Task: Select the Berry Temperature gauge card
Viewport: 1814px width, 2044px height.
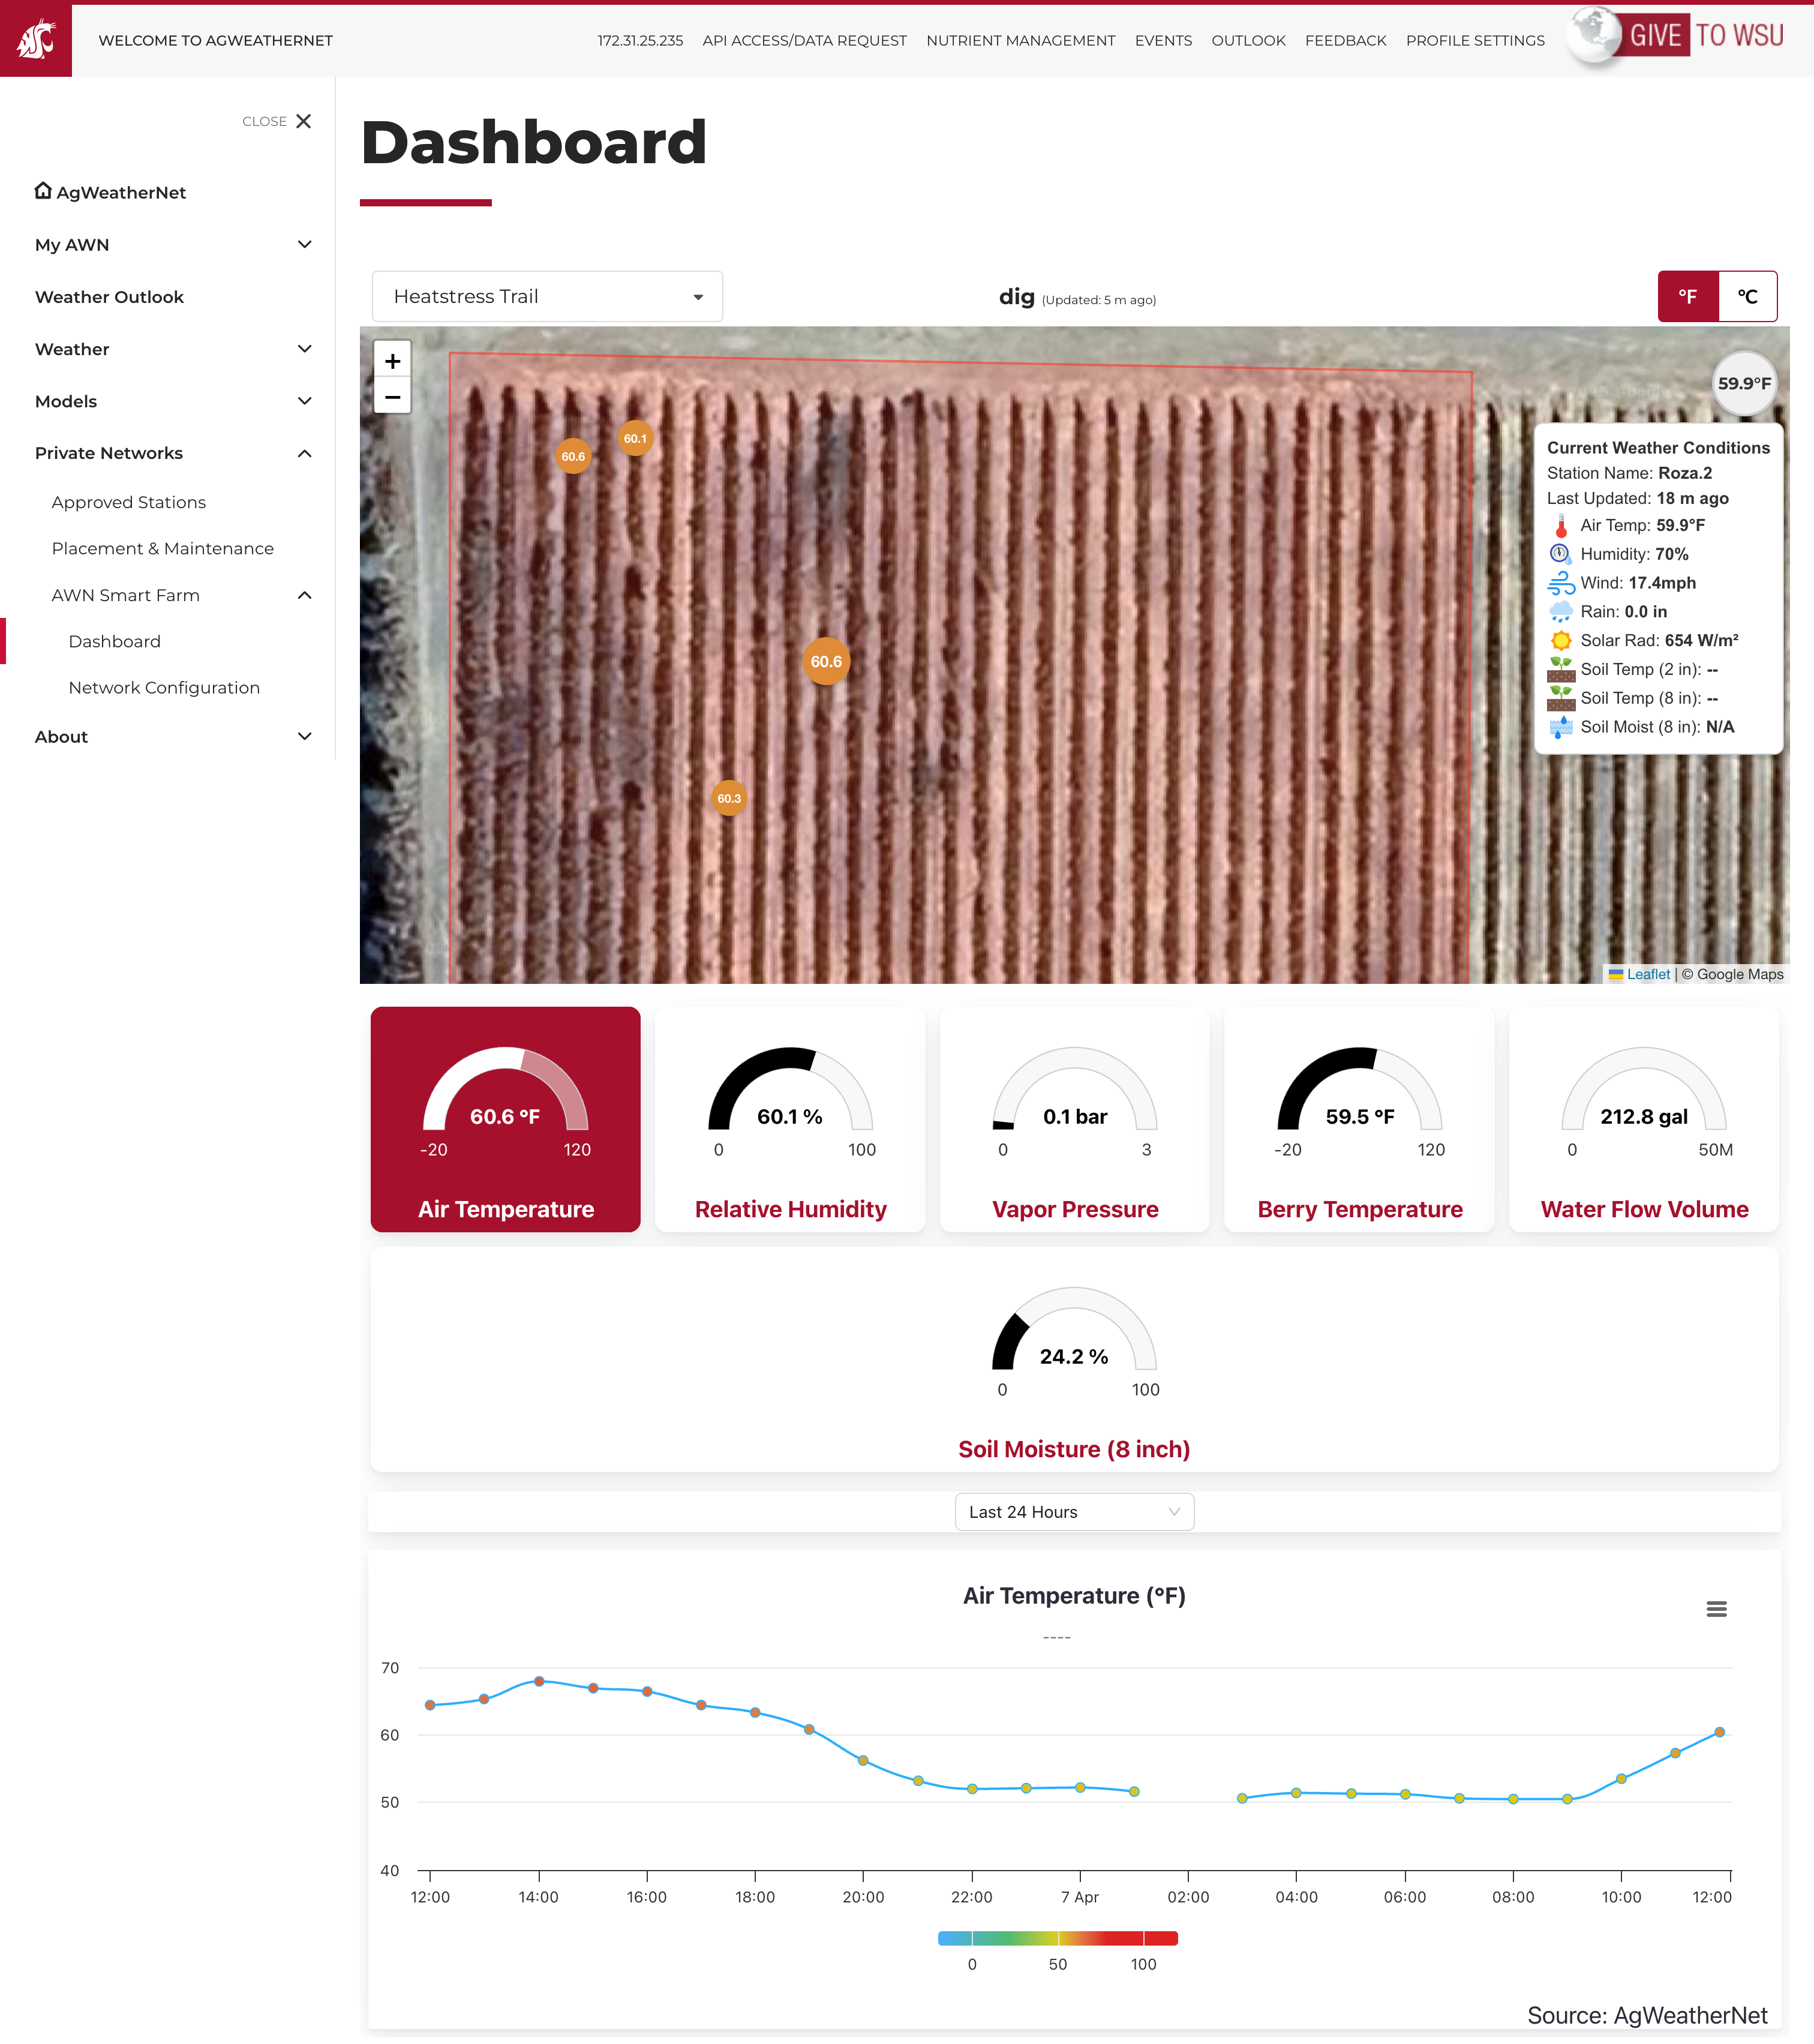Action: click(1359, 1119)
